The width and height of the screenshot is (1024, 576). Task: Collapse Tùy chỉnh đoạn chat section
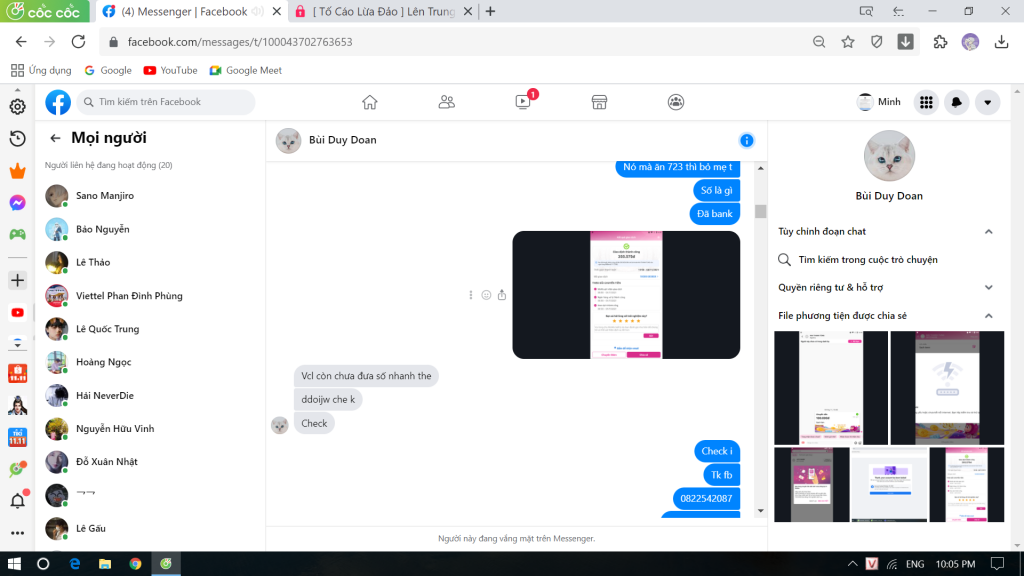point(988,231)
